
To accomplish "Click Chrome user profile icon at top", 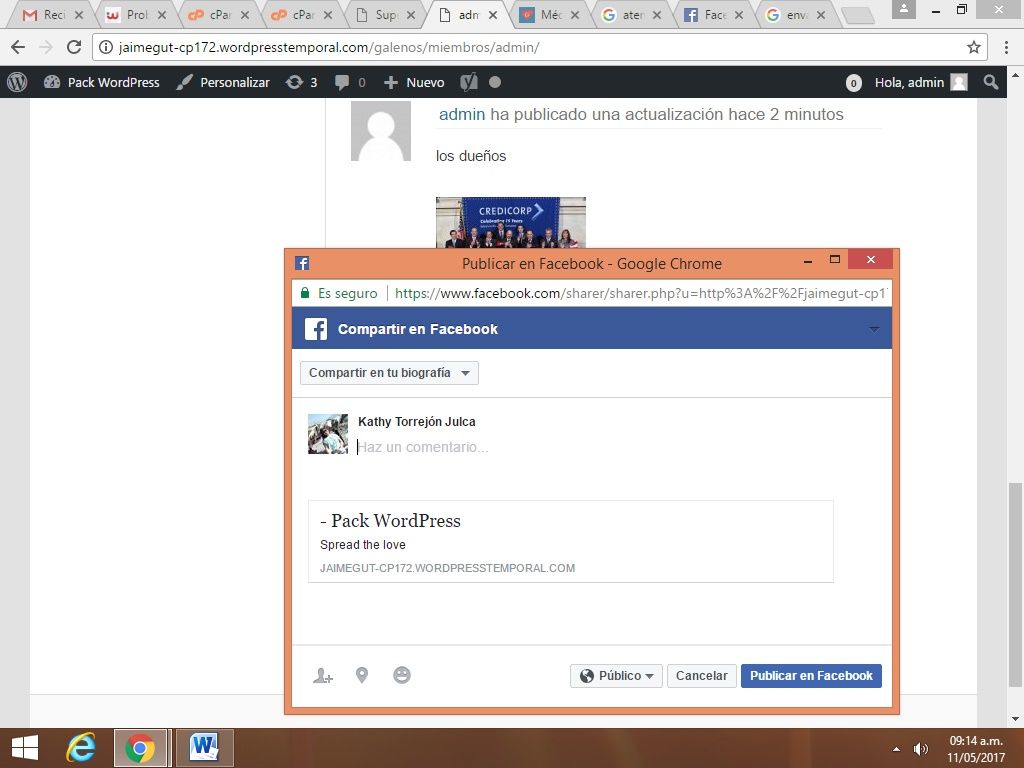I will [x=904, y=8].
